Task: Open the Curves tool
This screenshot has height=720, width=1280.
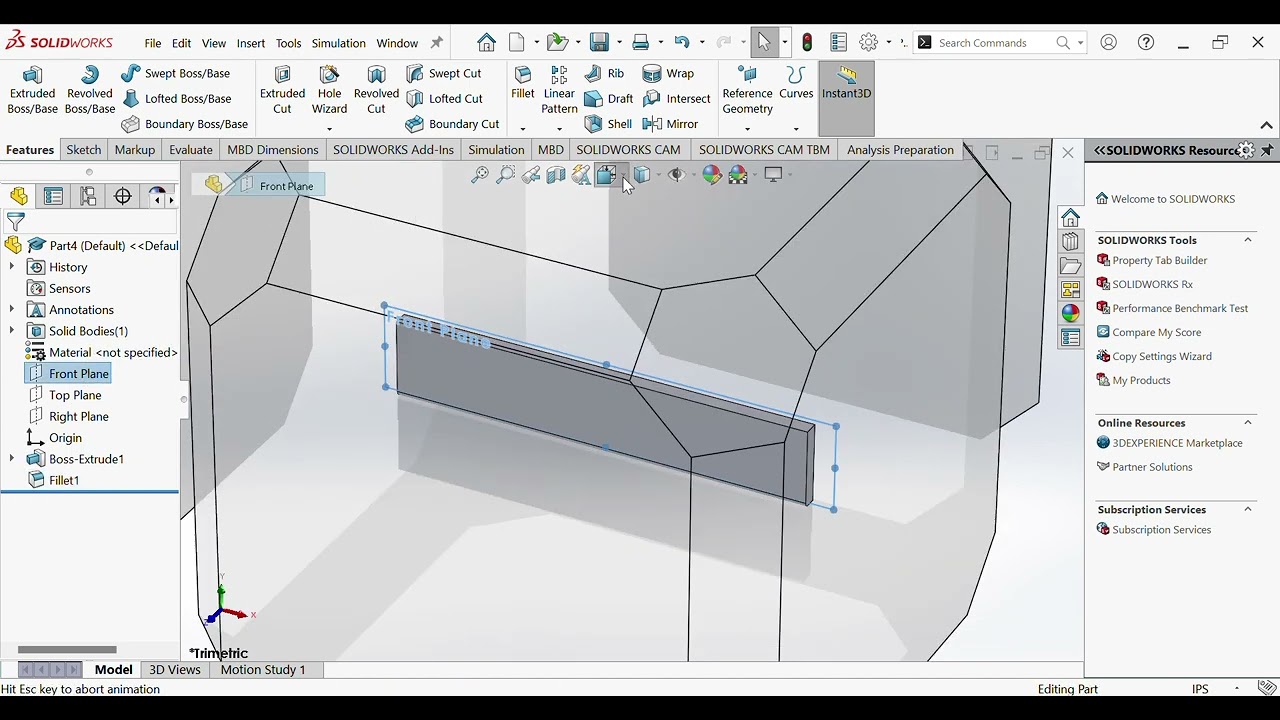Action: tap(796, 84)
